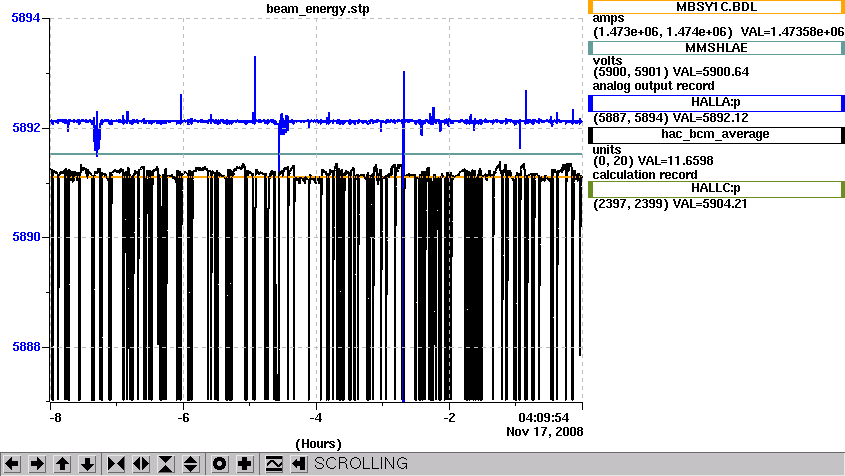Pan the plot up with the up arrow
Viewport: 845px width, 476px height.
[63, 464]
